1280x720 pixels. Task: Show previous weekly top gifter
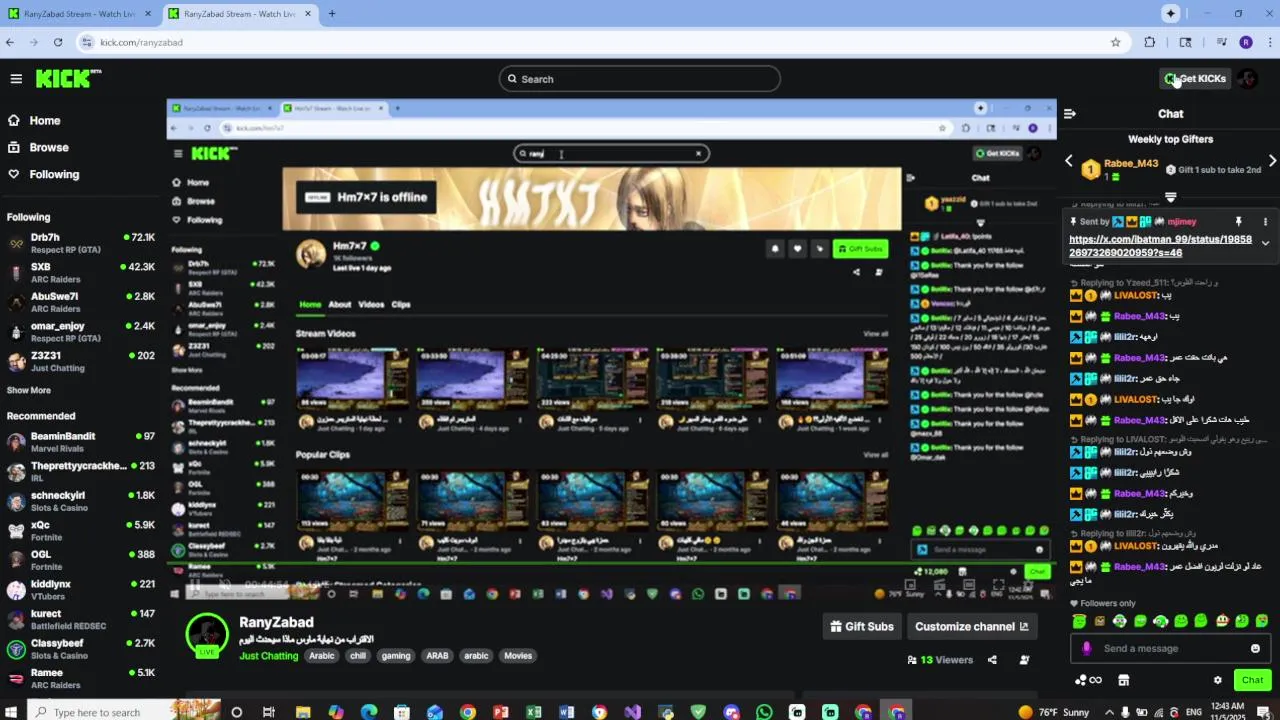[1068, 161]
